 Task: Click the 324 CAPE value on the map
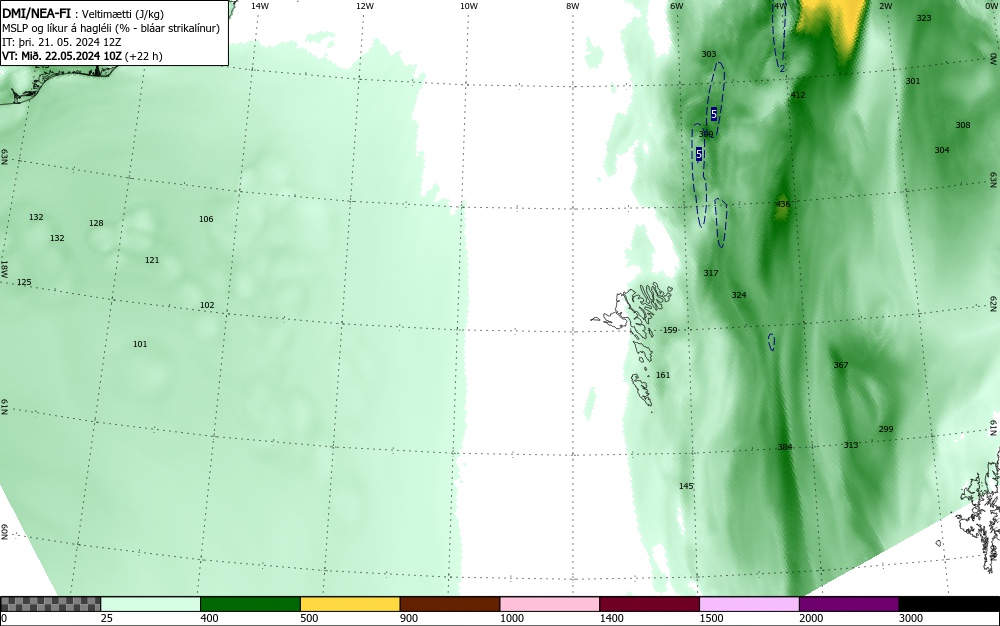pyautogui.click(x=739, y=295)
